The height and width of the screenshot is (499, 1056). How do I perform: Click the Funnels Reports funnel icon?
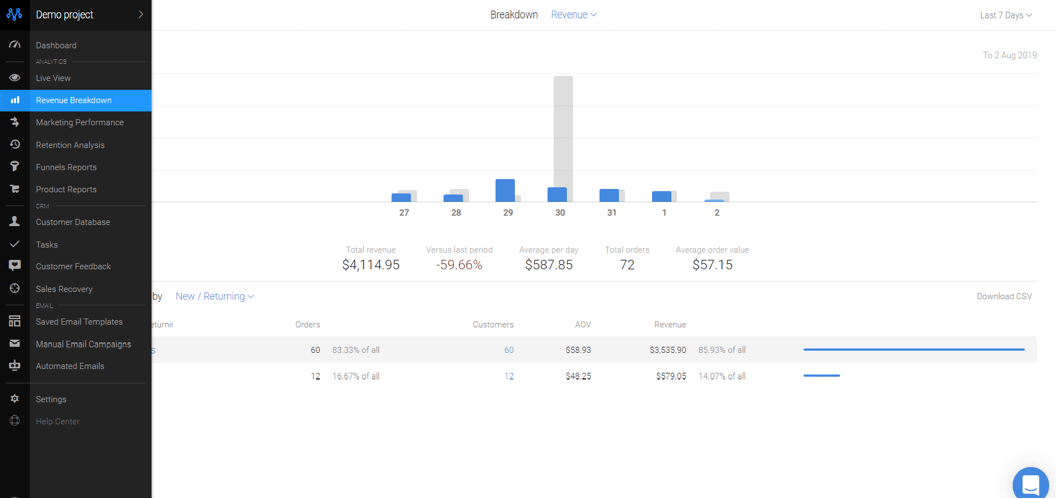point(14,167)
